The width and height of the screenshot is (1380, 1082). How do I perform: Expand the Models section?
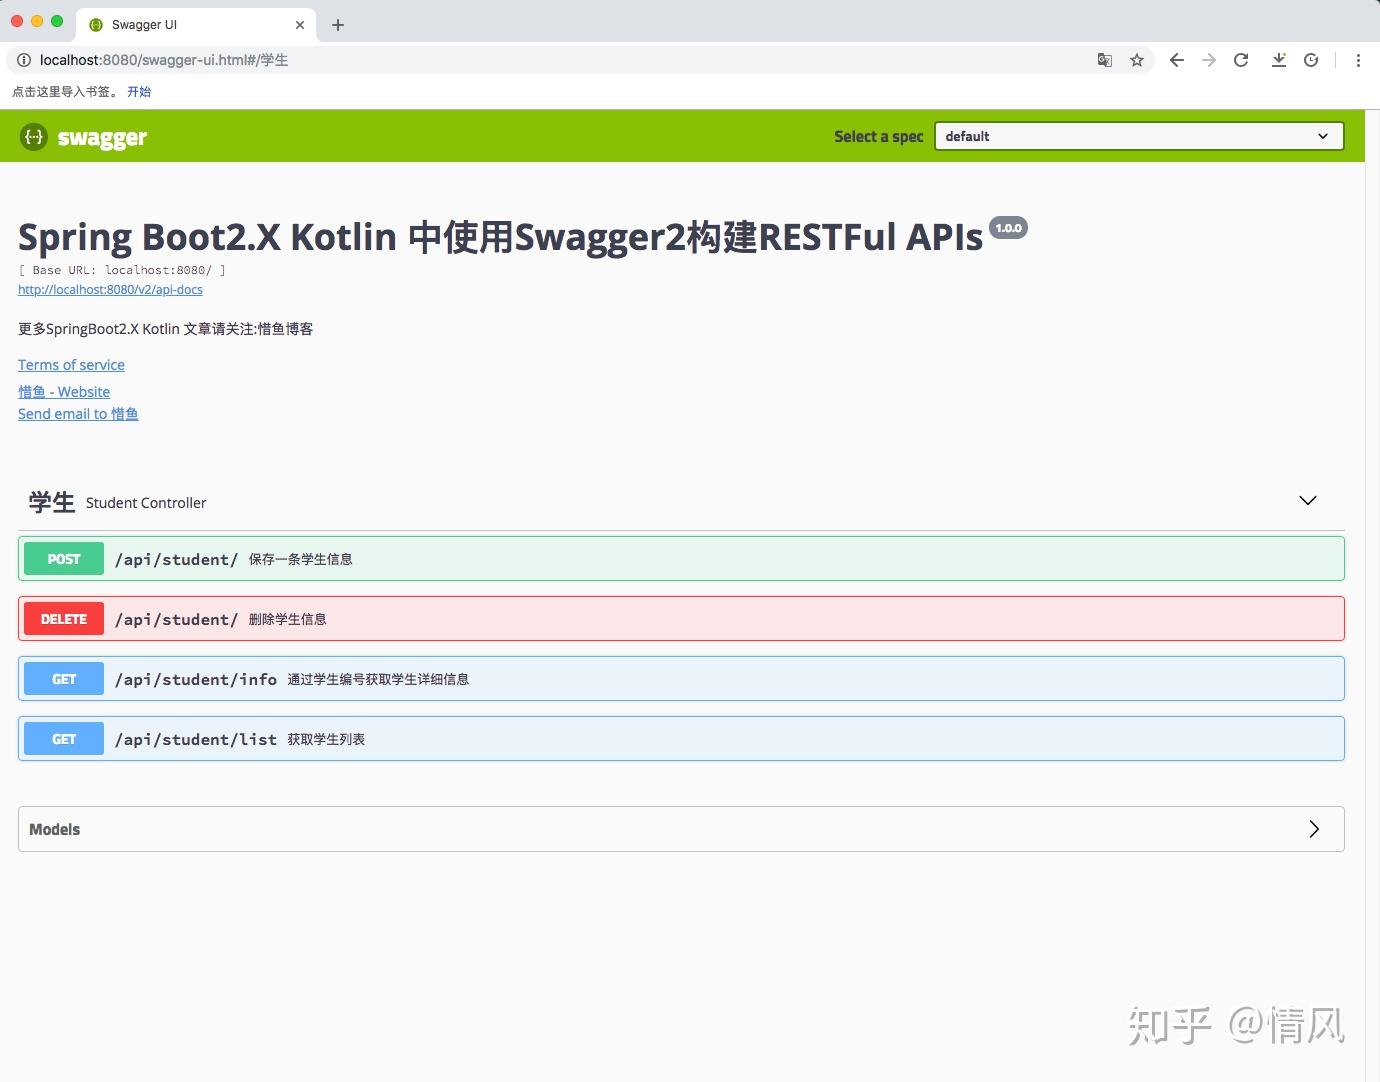pyautogui.click(x=1314, y=829)
